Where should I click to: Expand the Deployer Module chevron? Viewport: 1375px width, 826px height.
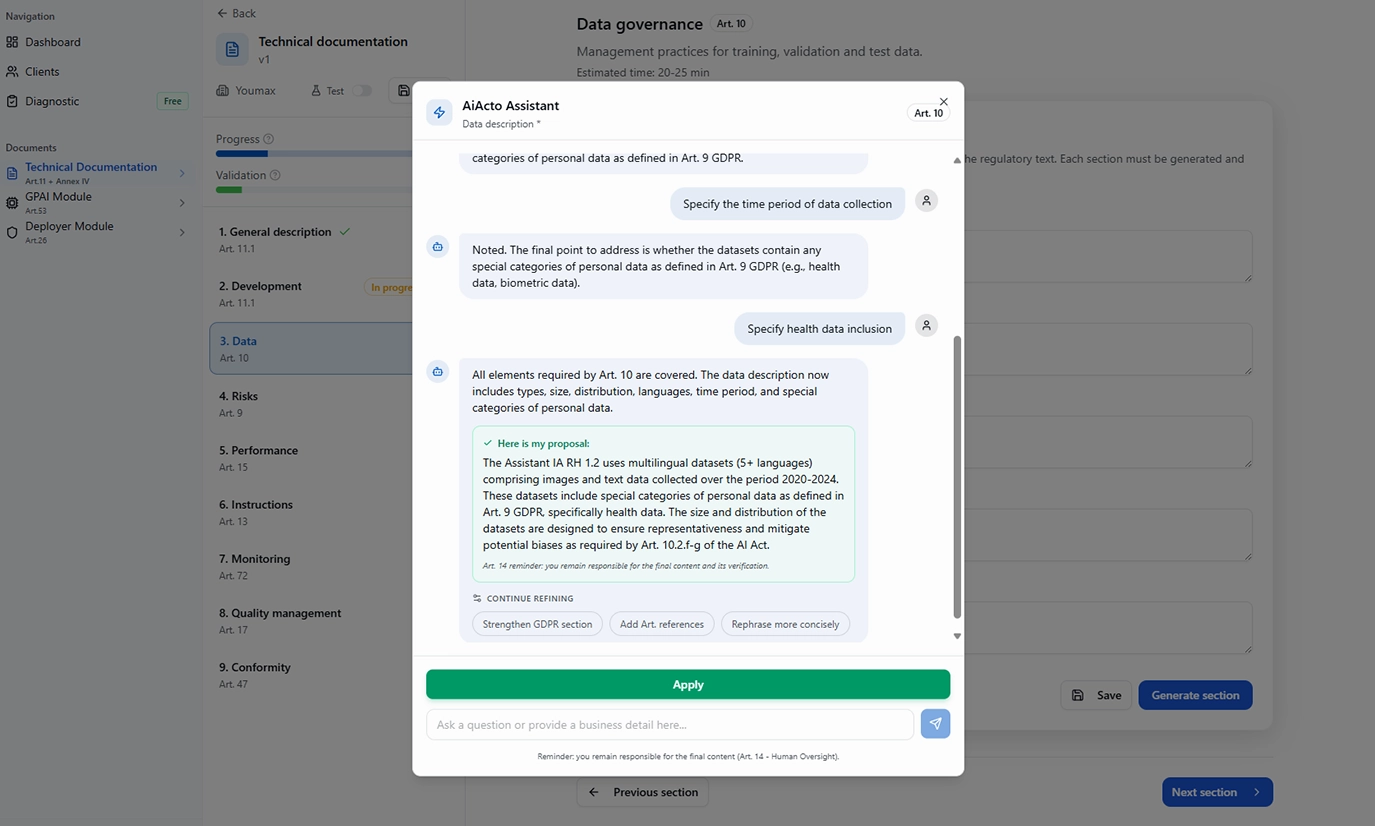tap(181, 232)
